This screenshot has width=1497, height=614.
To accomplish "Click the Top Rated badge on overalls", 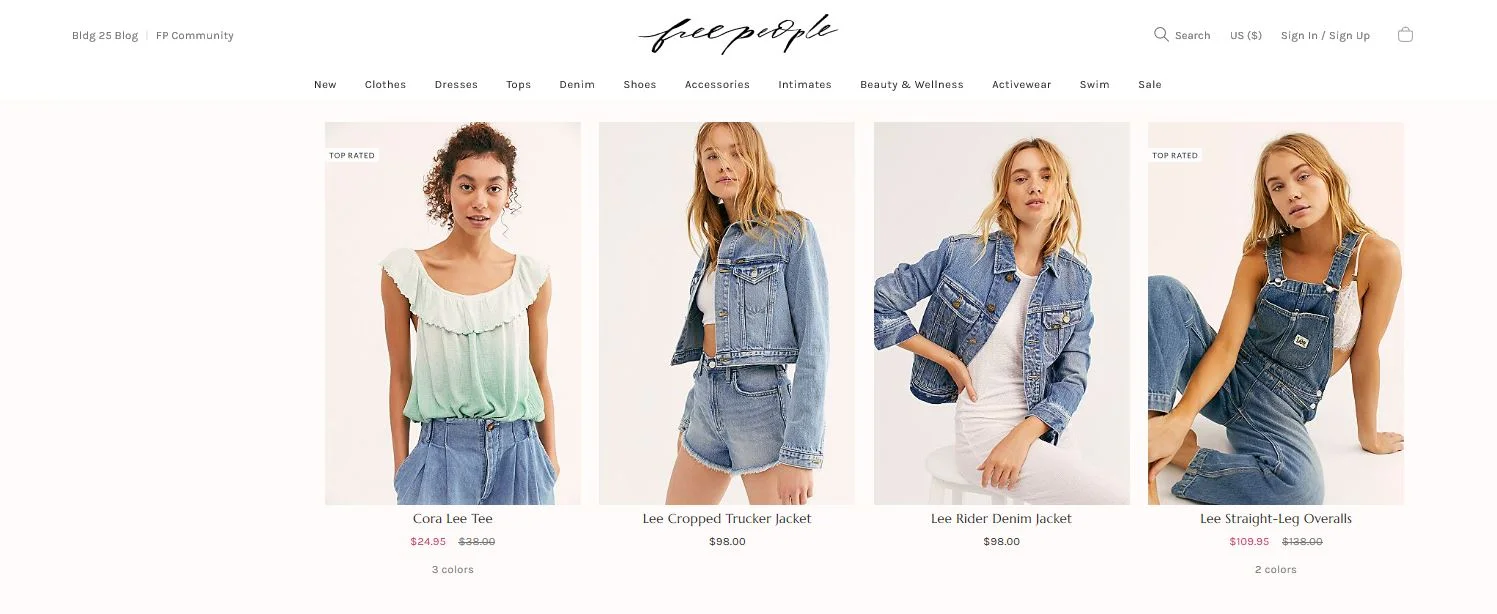I will 1175,155.
